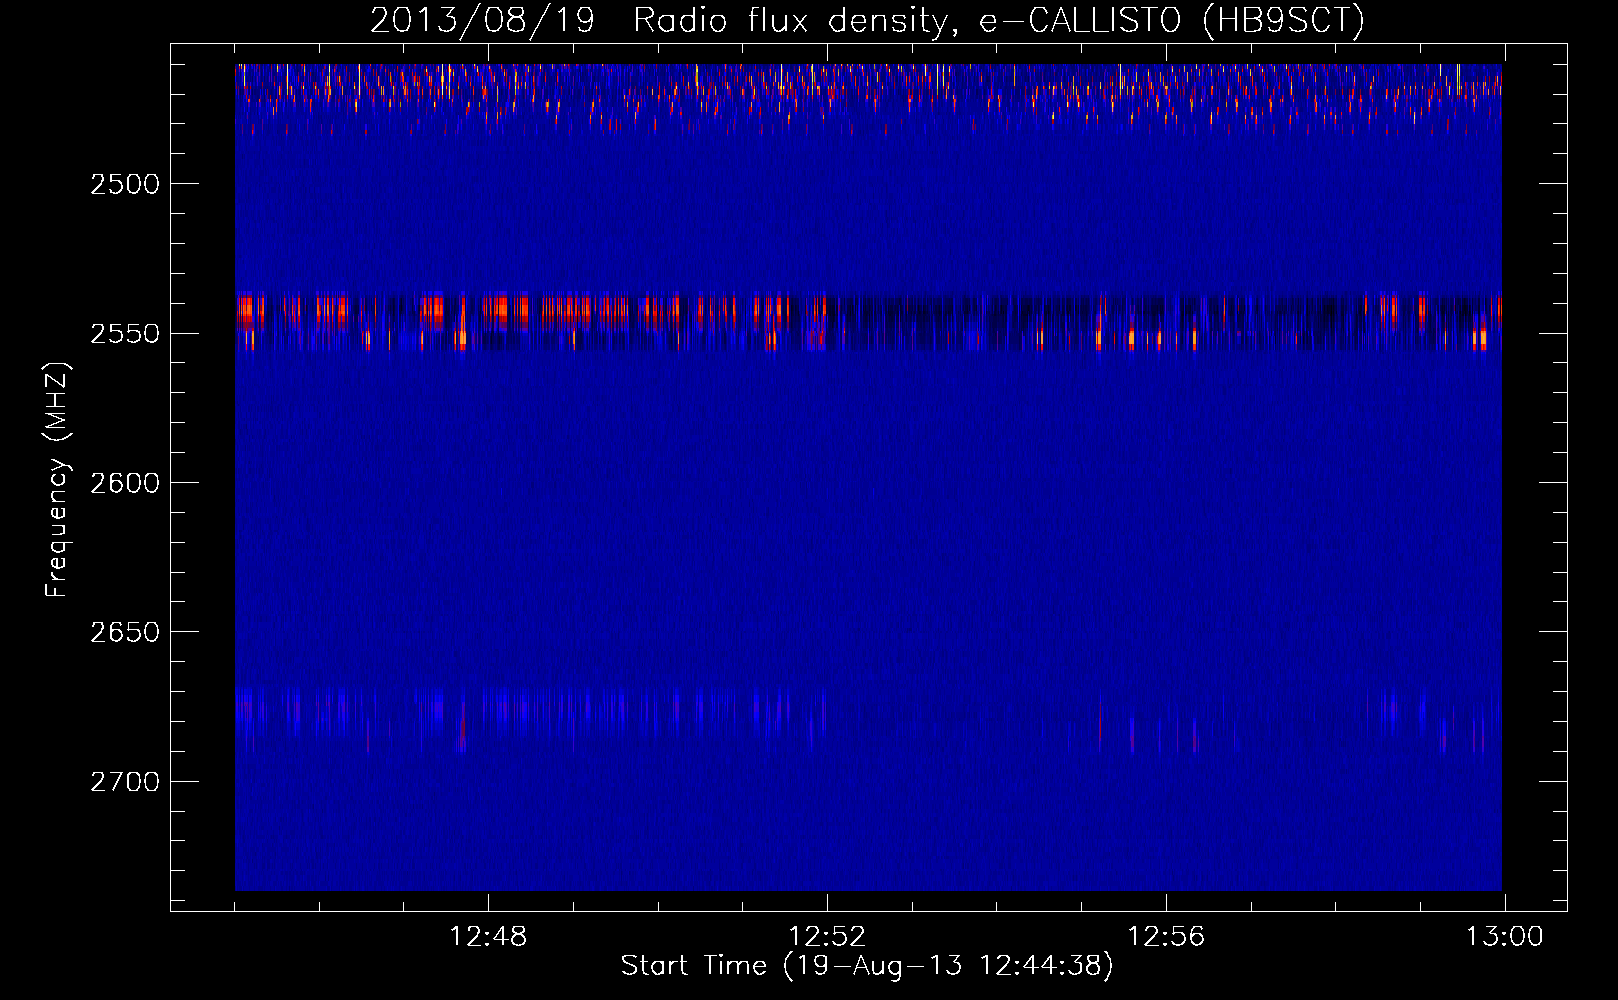
Task: Click the 12:48 time tick label
Action: (x=488, y=937)
